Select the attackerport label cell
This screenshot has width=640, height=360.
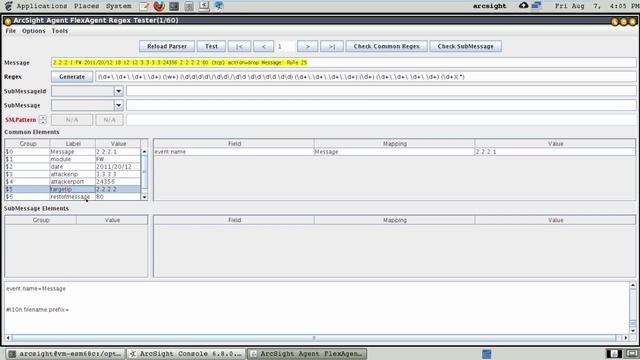(x=73, y=182)
